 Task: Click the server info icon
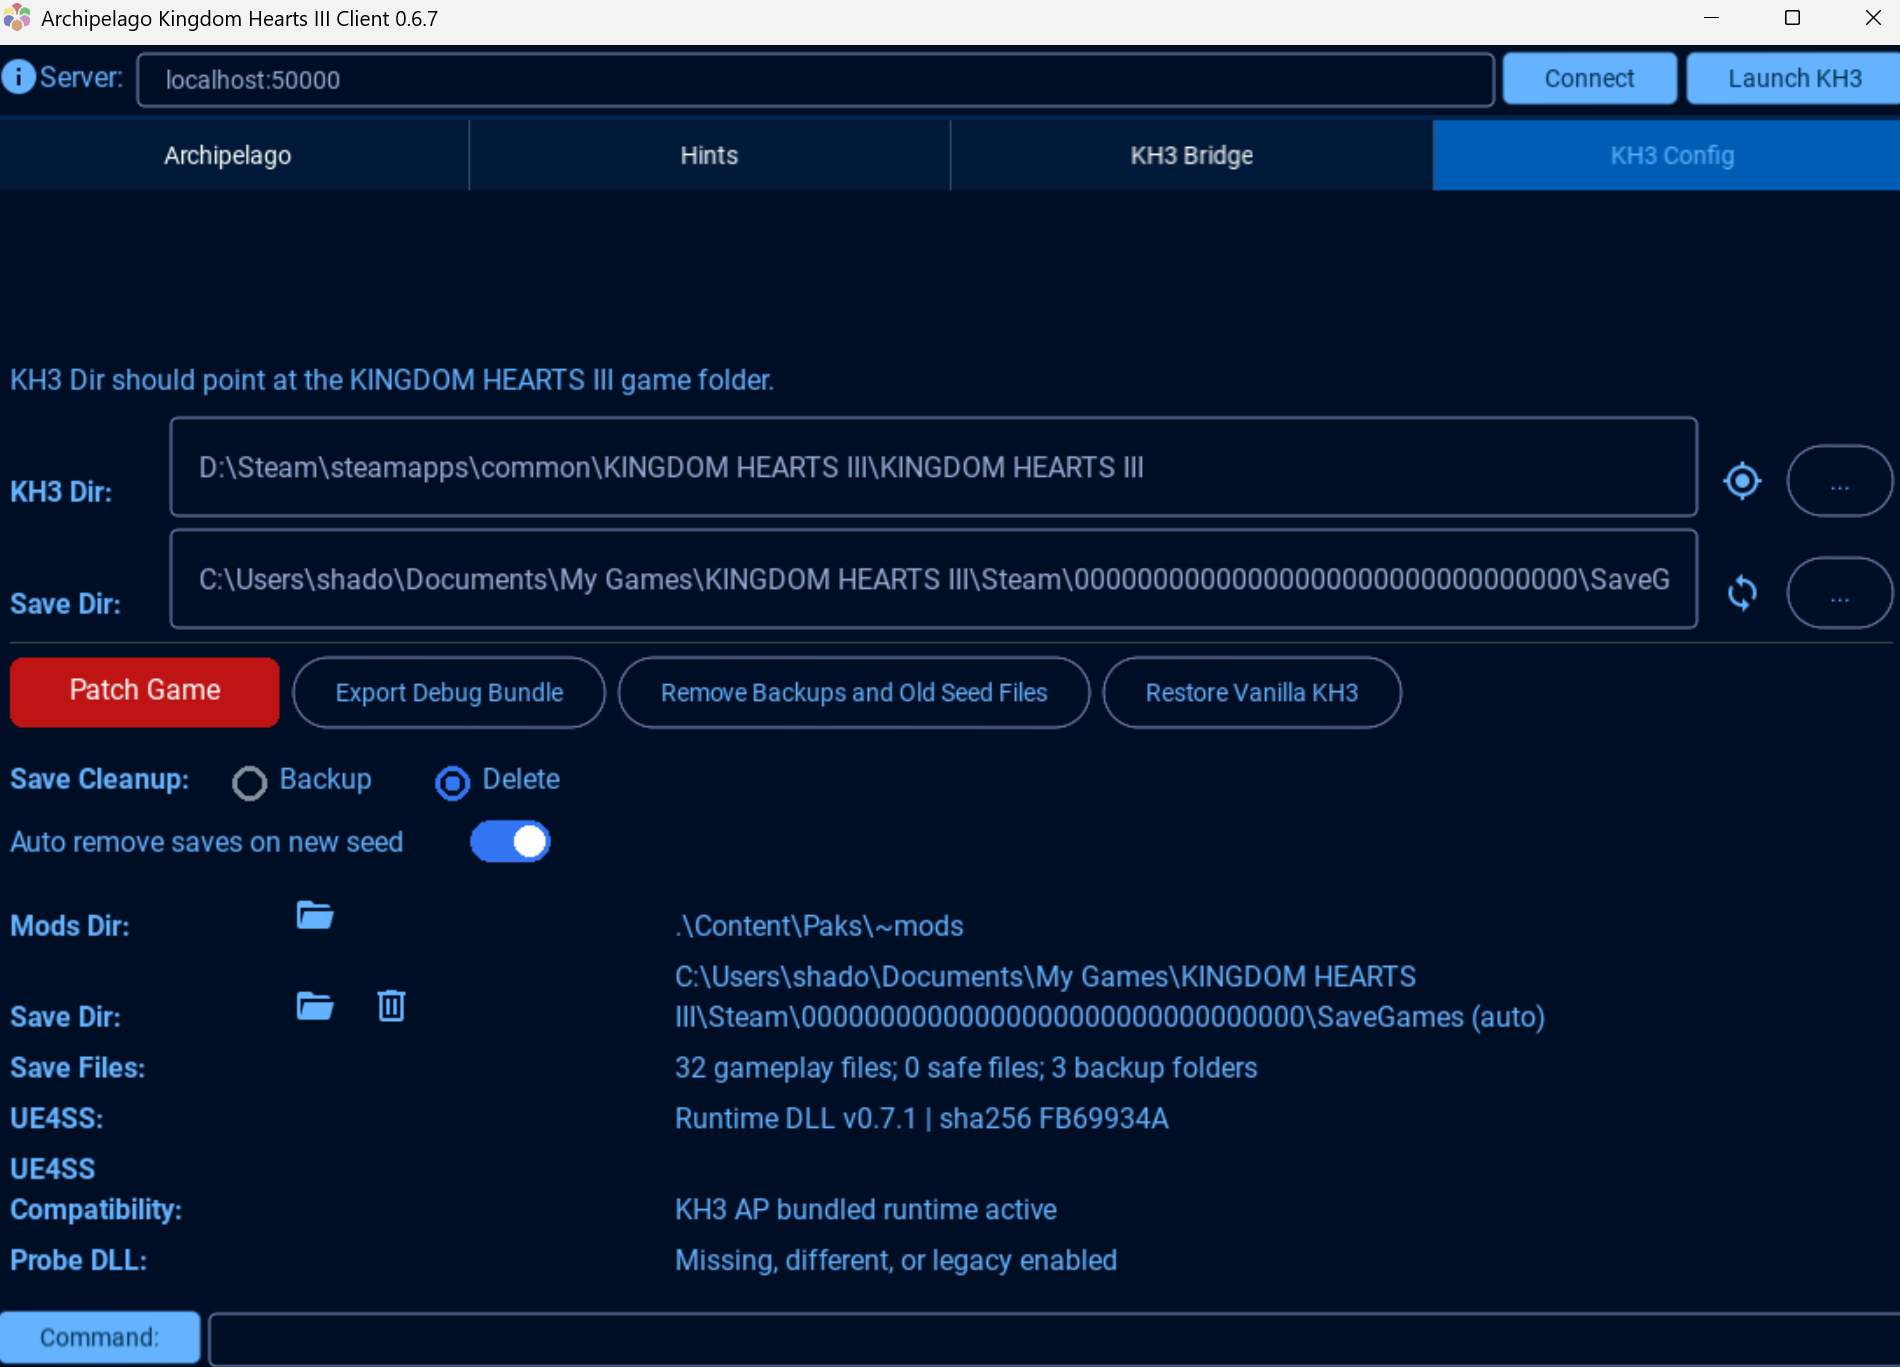click(18, 77)
